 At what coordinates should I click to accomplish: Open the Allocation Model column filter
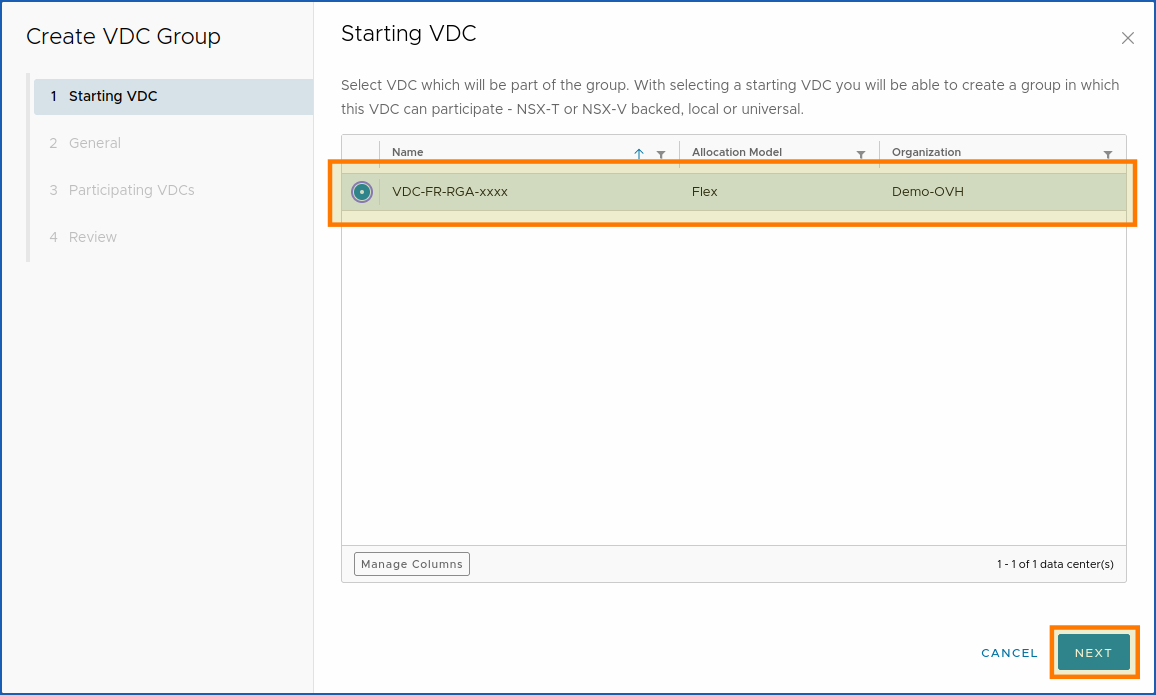coord(861,152)
